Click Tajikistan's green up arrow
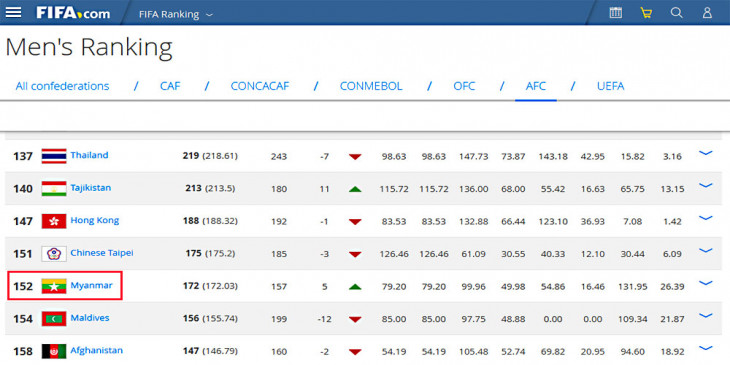This screenshot has width=730, height=365. (355, 189)
